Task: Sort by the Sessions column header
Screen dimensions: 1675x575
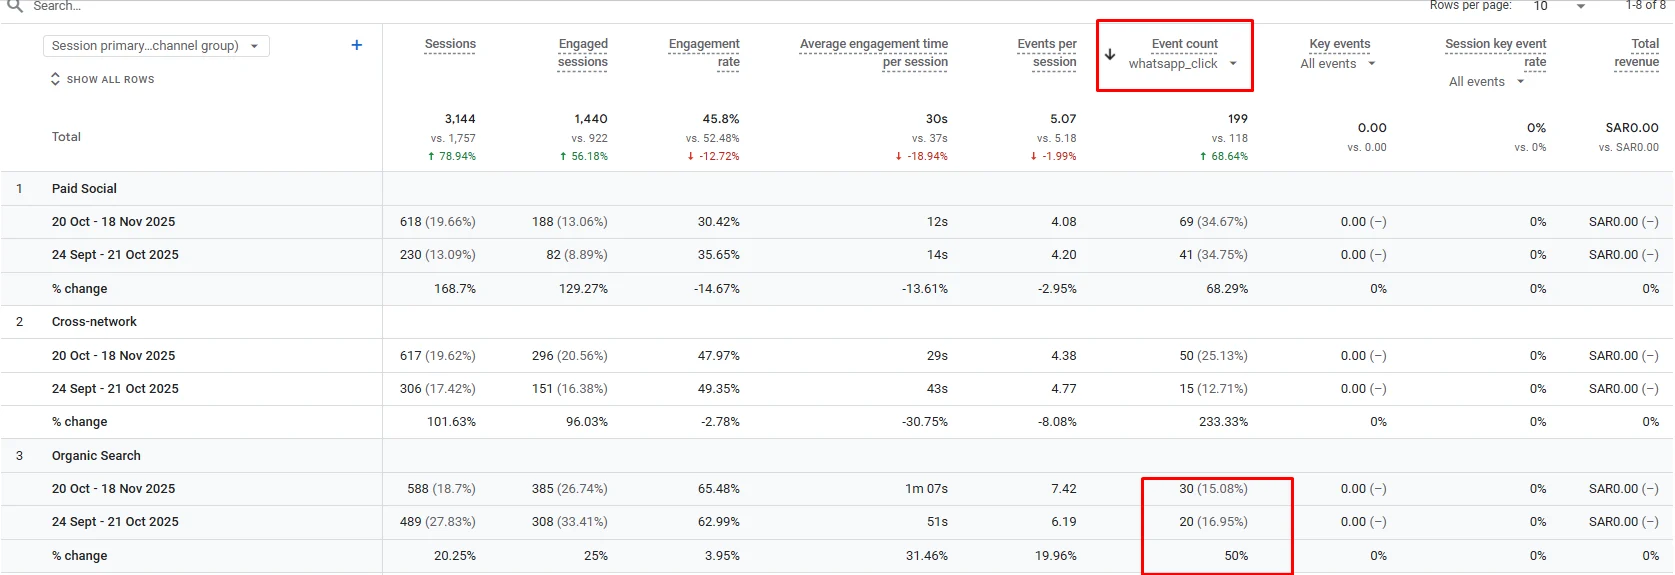Action: [450, 44]
